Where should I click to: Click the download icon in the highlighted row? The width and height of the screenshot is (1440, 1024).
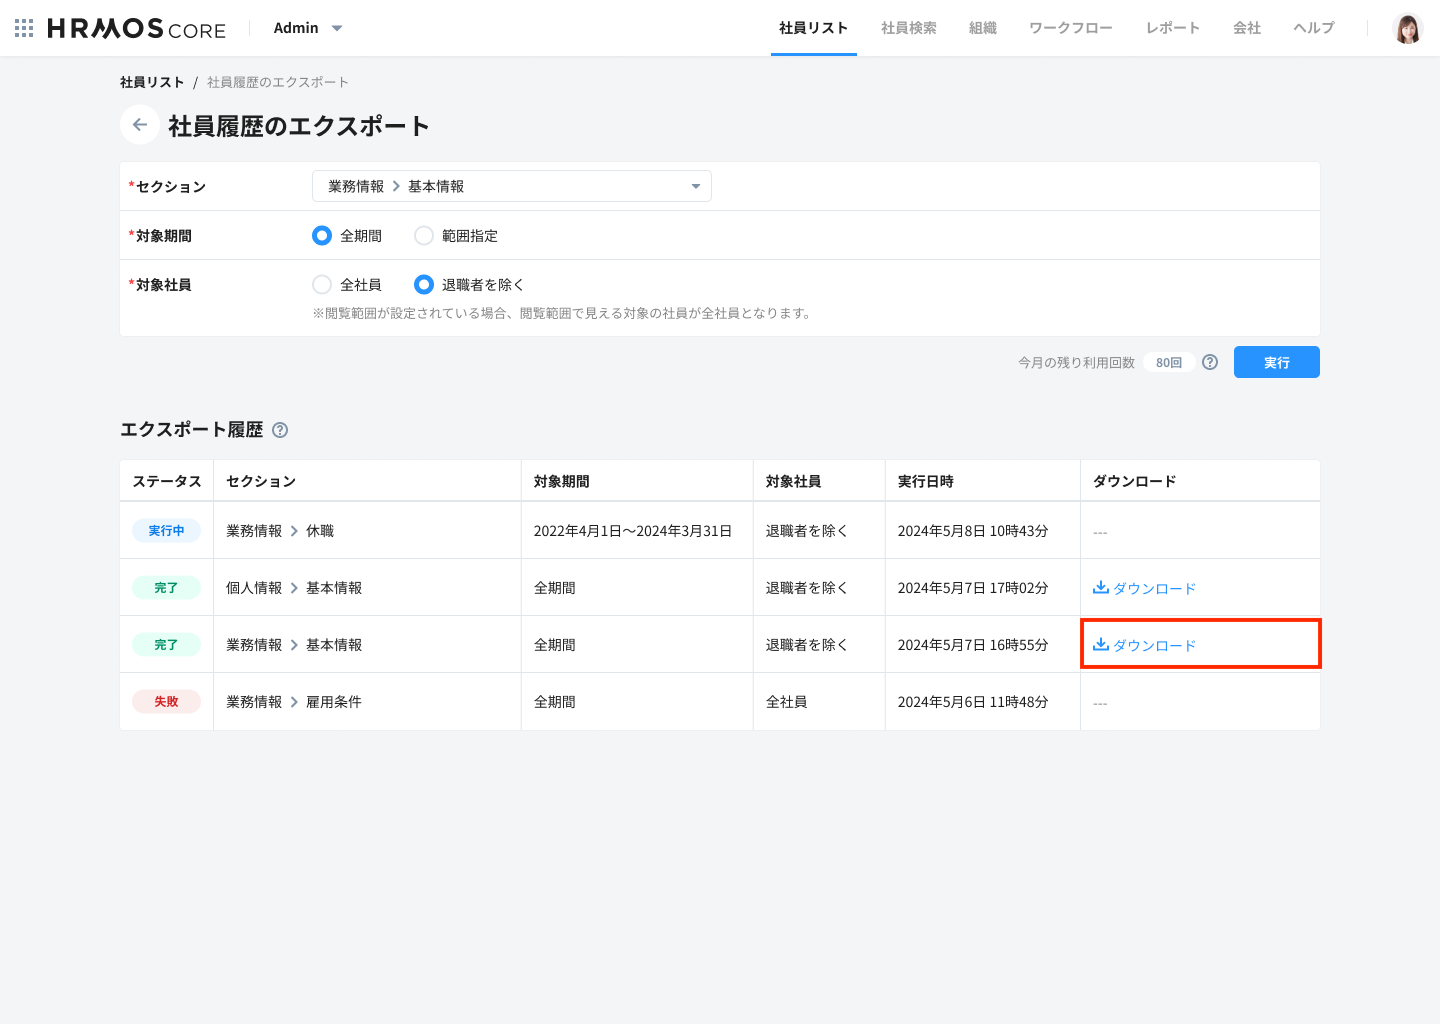[1099, 645]
